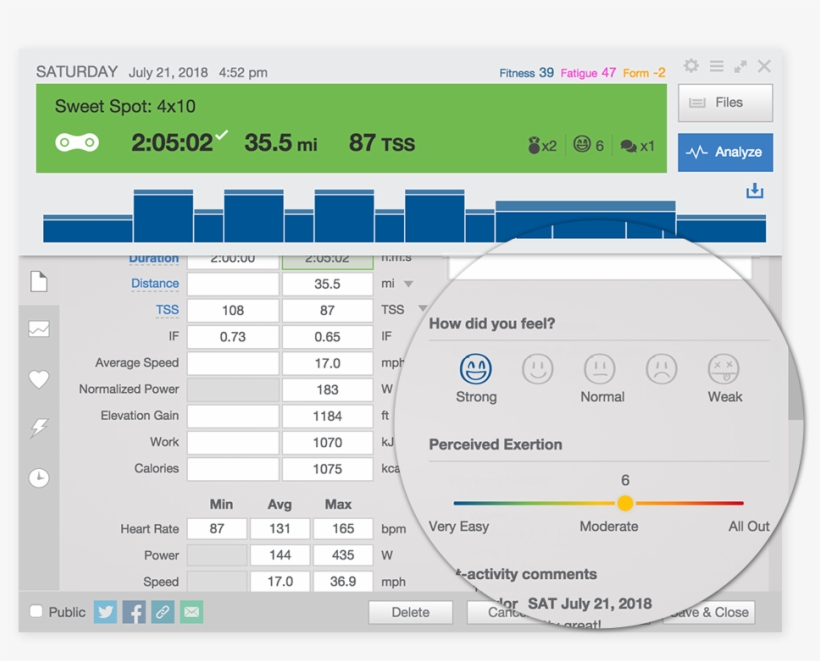Expand the TSS type dropdown
This screenshot has width=820, height=661.
click(422, 309)
